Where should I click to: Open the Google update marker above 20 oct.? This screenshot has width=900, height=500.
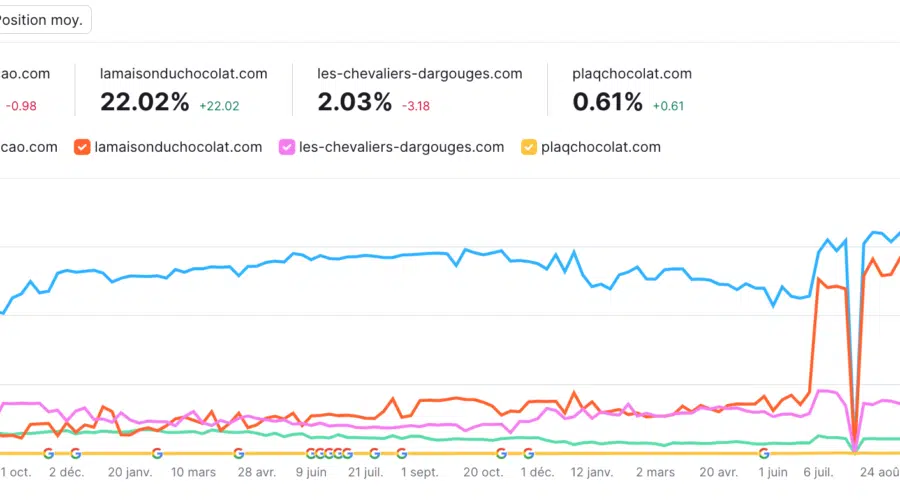501,453
